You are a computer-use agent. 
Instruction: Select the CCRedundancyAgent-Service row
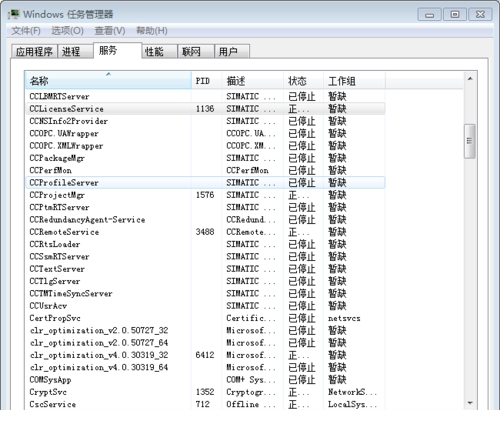click(x=205, y=220)
